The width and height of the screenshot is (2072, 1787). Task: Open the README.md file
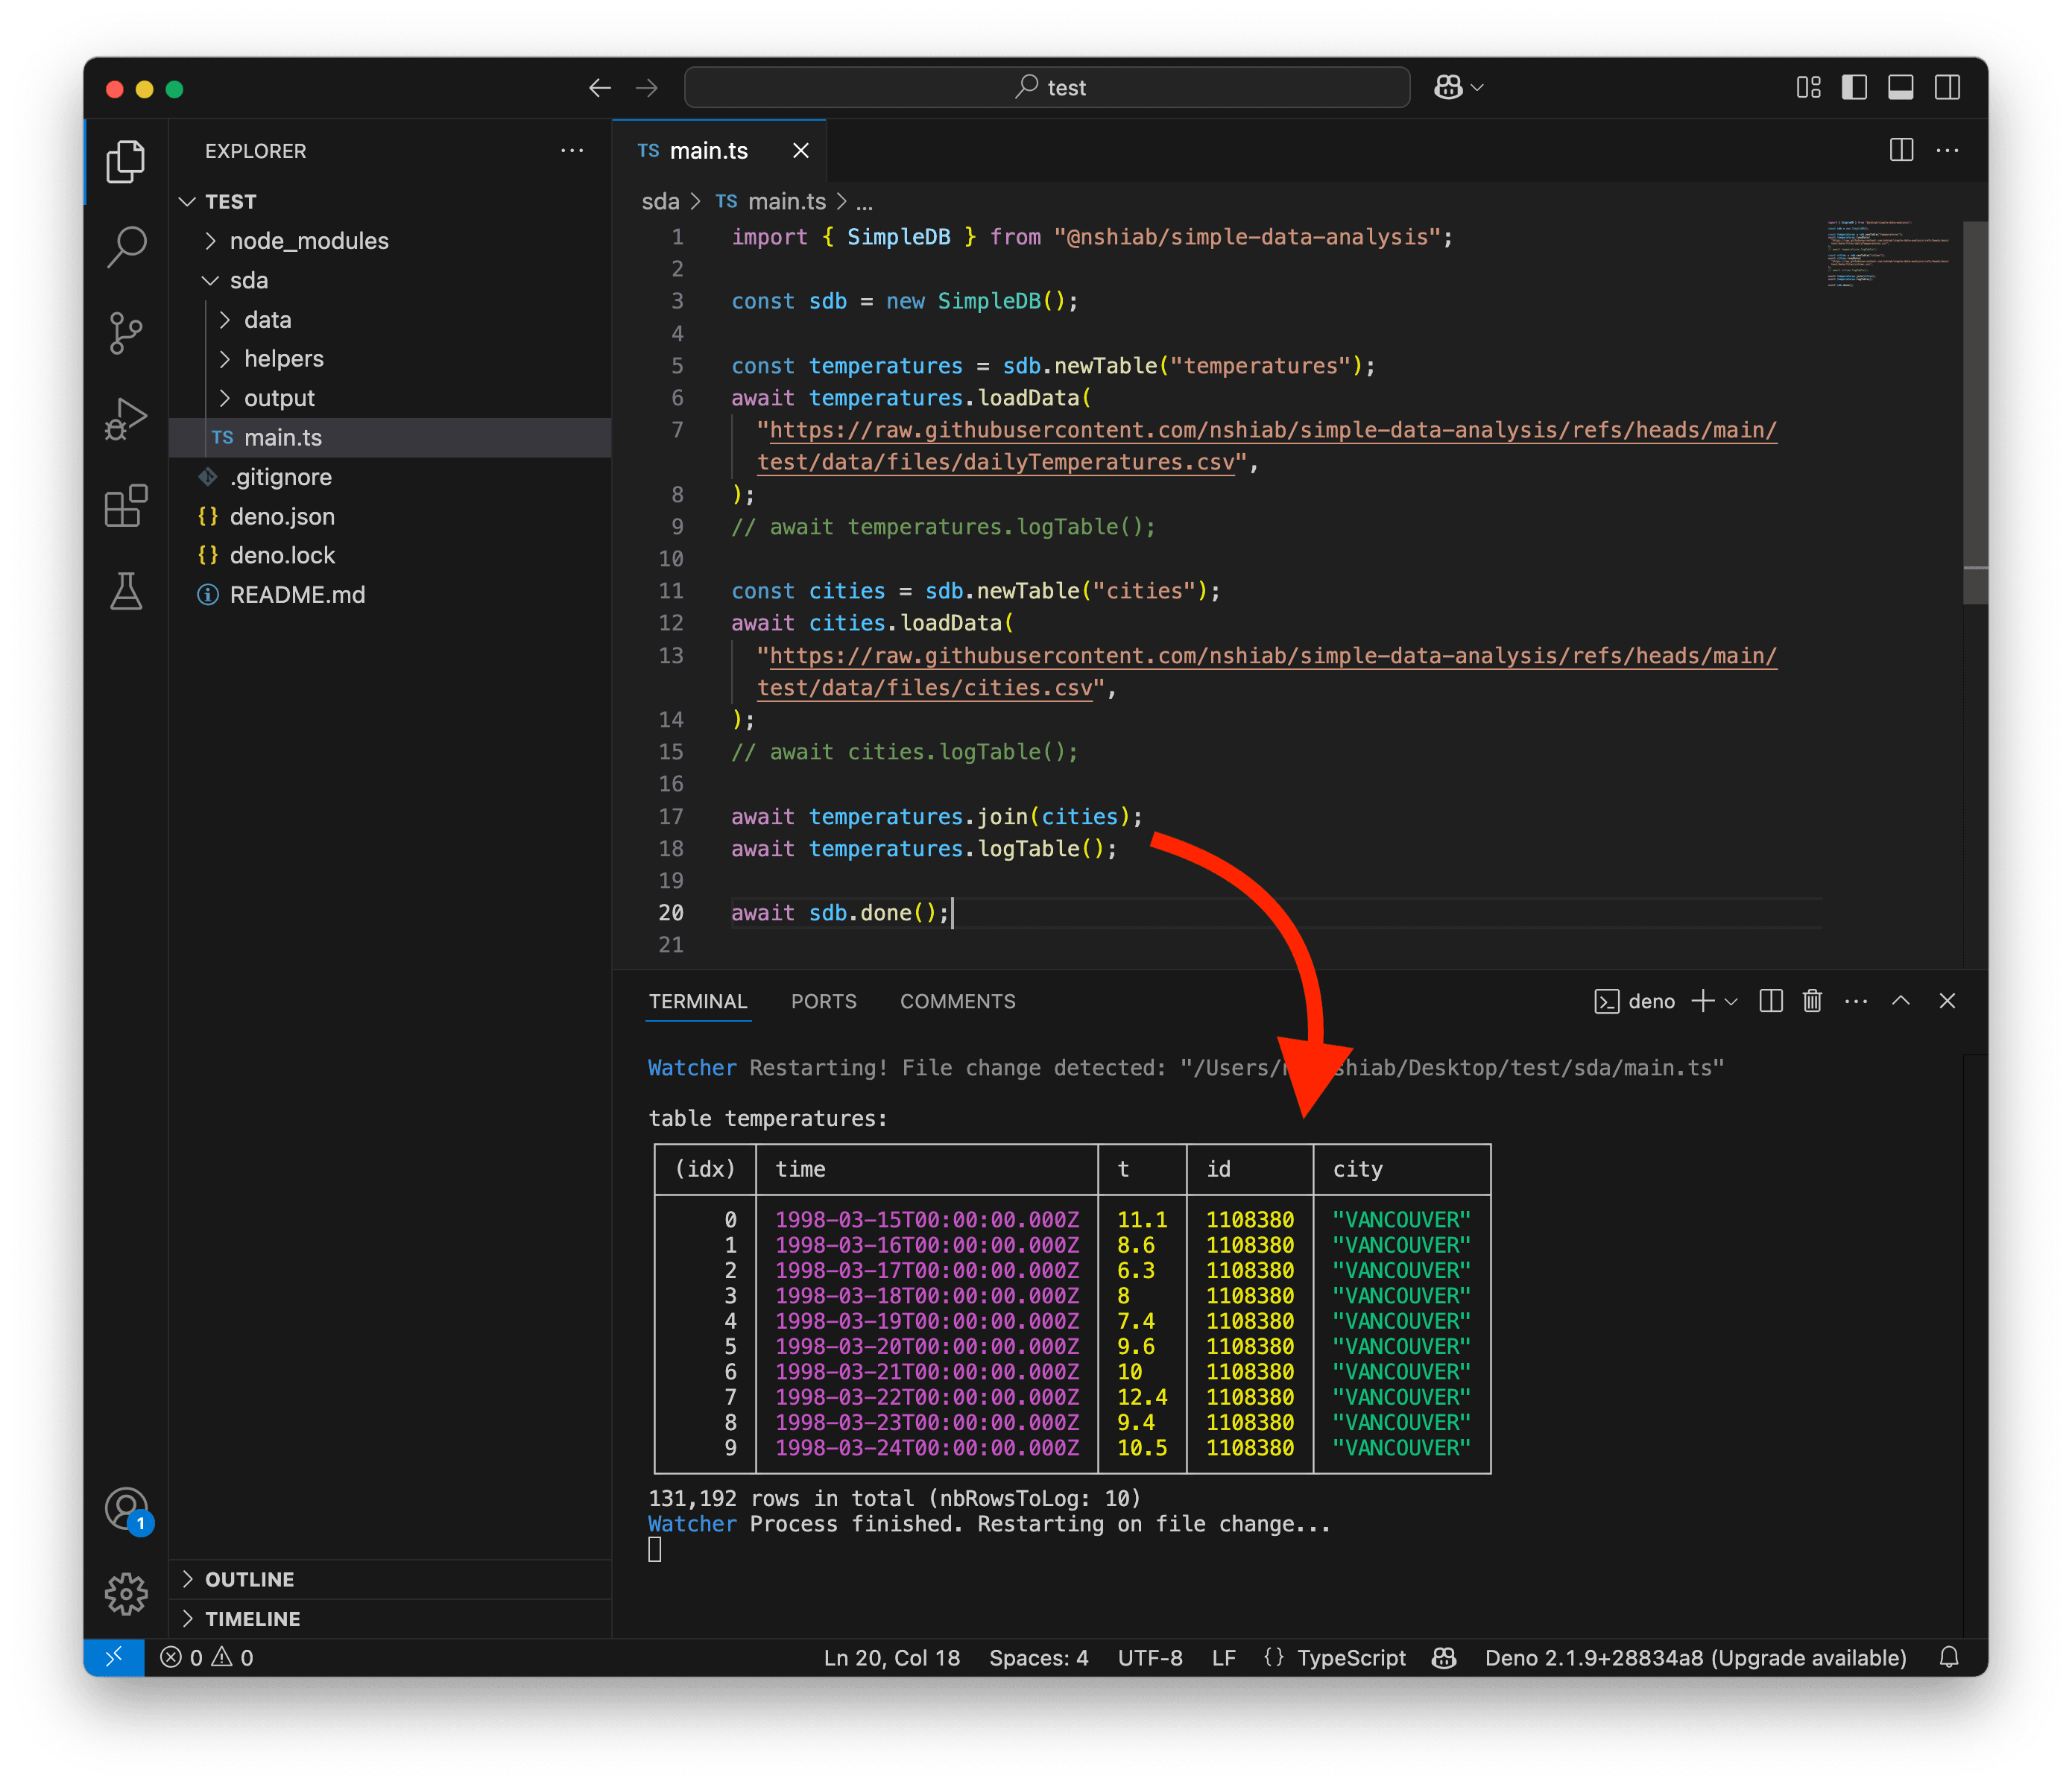[390, 594]
